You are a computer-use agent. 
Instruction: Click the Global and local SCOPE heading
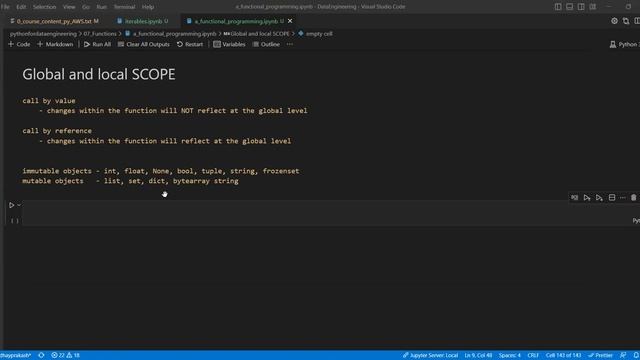(99, 74)
